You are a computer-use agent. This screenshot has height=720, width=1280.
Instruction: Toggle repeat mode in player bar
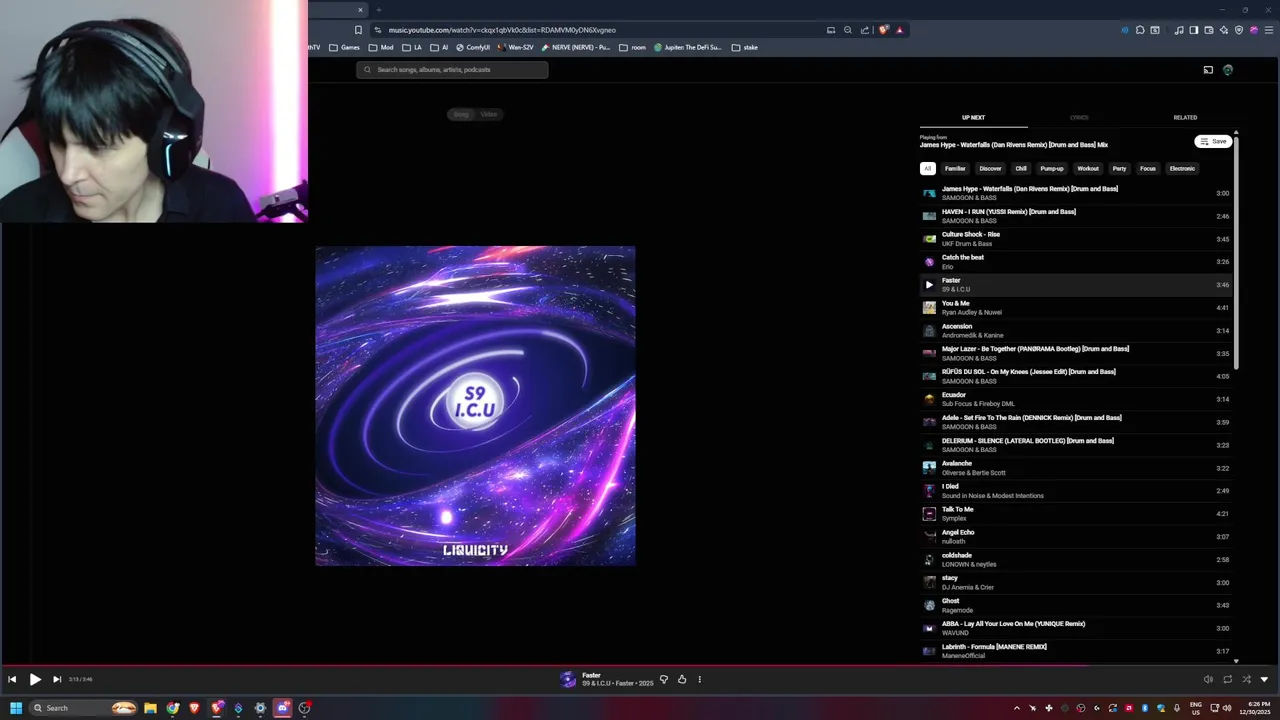pos(1227,679)
